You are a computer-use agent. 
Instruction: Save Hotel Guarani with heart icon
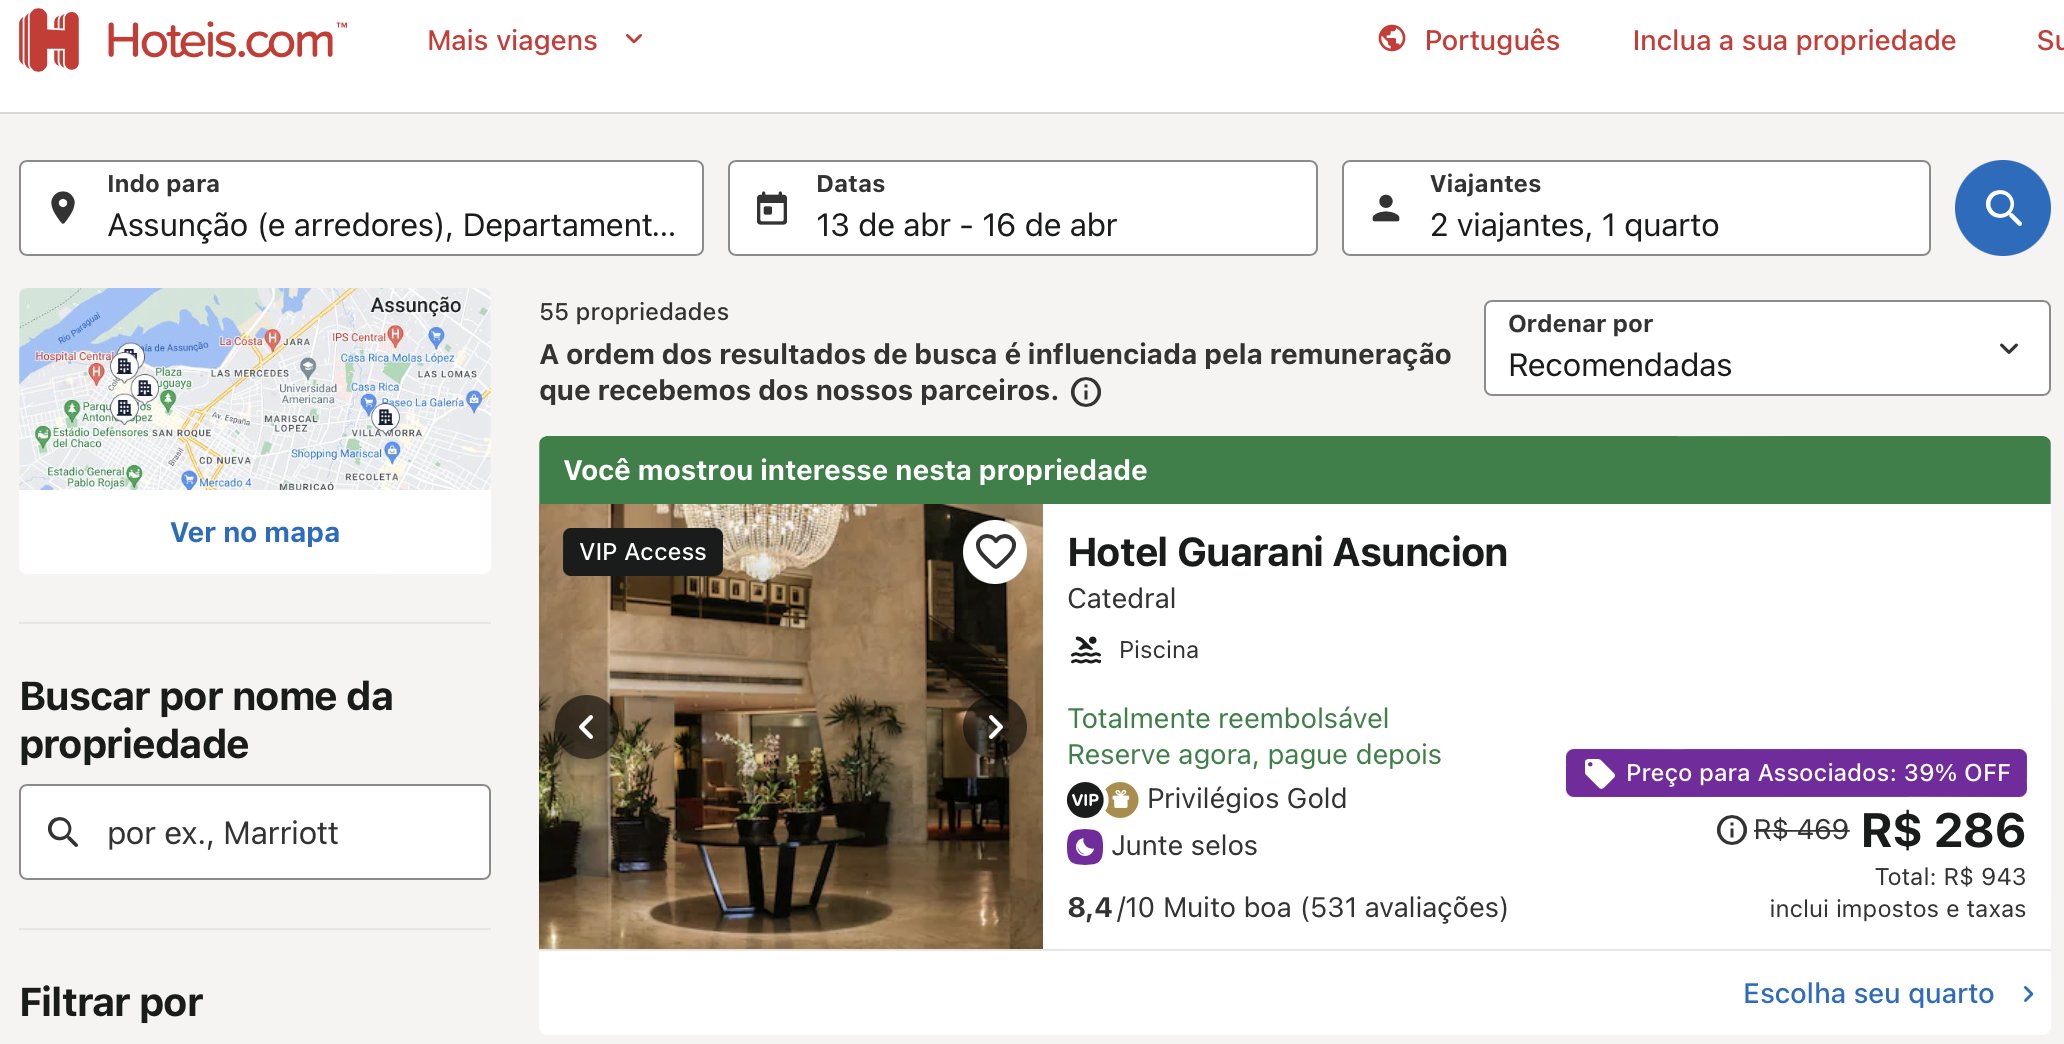(x=995, y=552)
